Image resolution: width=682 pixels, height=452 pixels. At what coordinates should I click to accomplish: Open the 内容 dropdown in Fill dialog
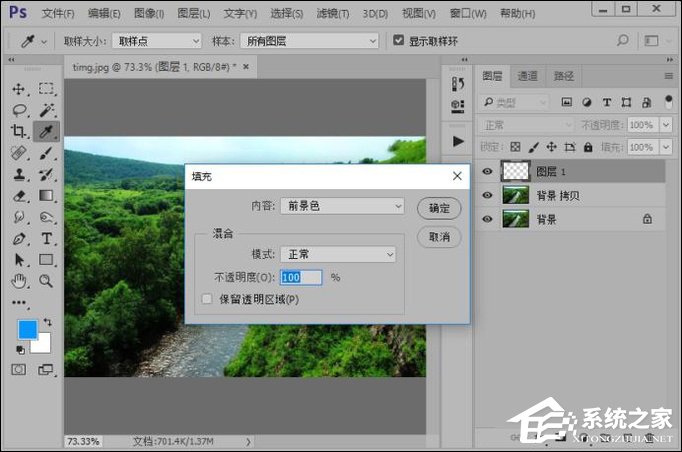(341, 206)
